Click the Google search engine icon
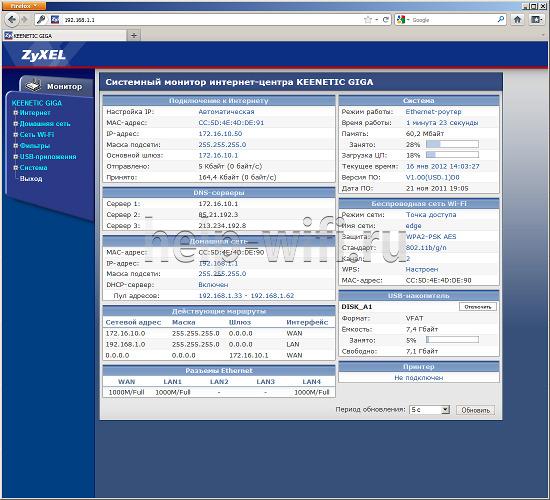This screenshot has width=550, height=500. (401, 20)
